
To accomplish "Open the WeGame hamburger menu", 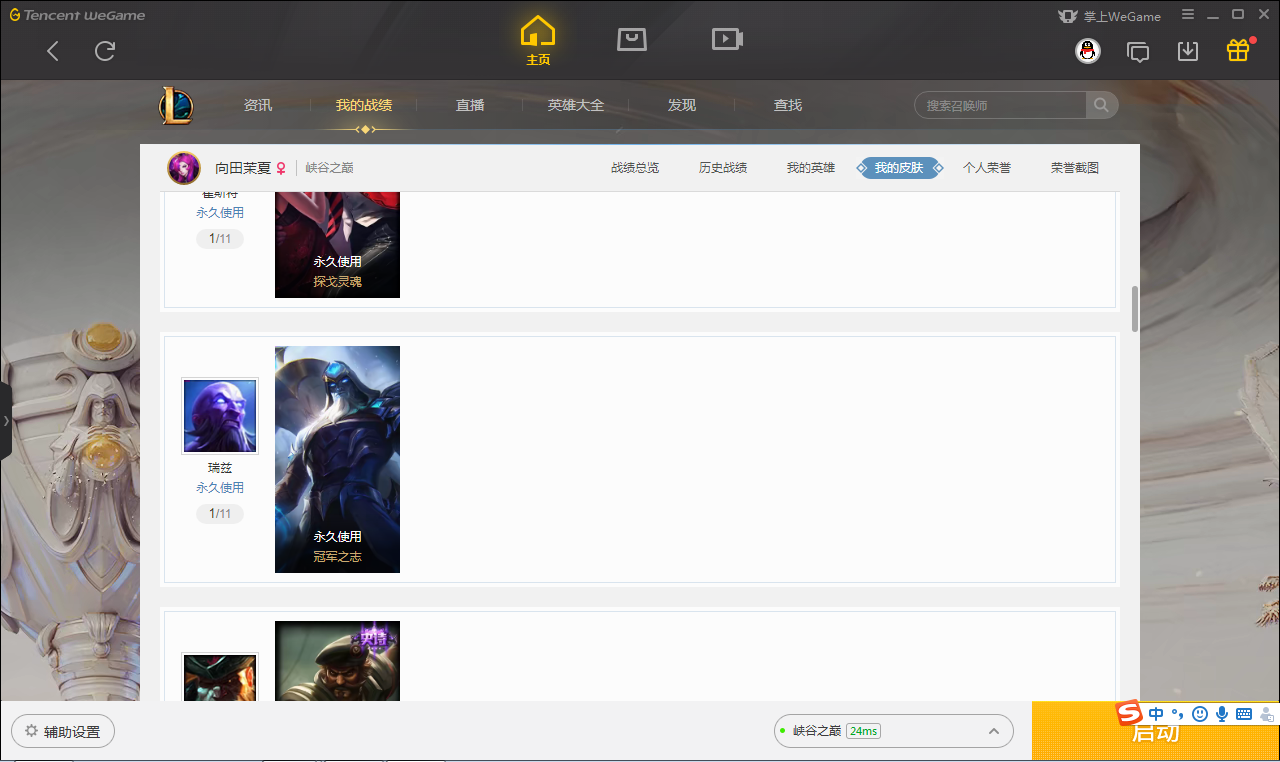I will [x=1188, y=15].
